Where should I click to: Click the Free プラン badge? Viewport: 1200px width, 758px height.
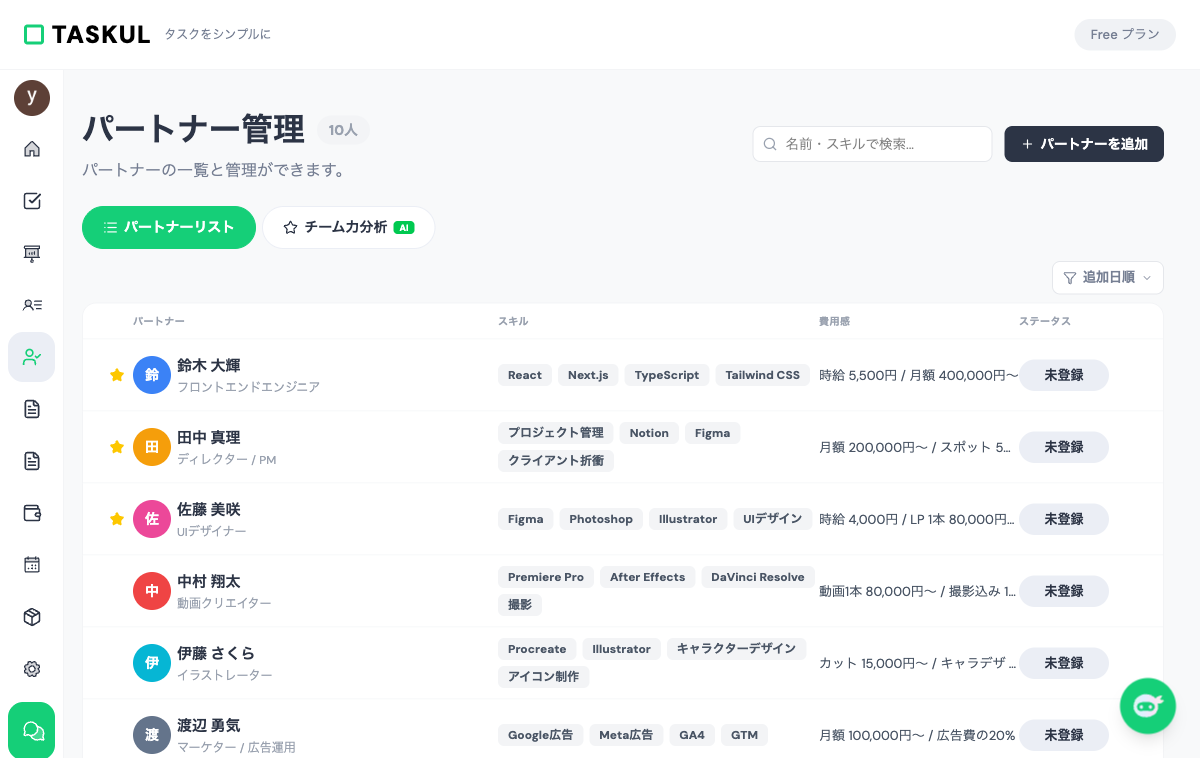point(1125,34)
